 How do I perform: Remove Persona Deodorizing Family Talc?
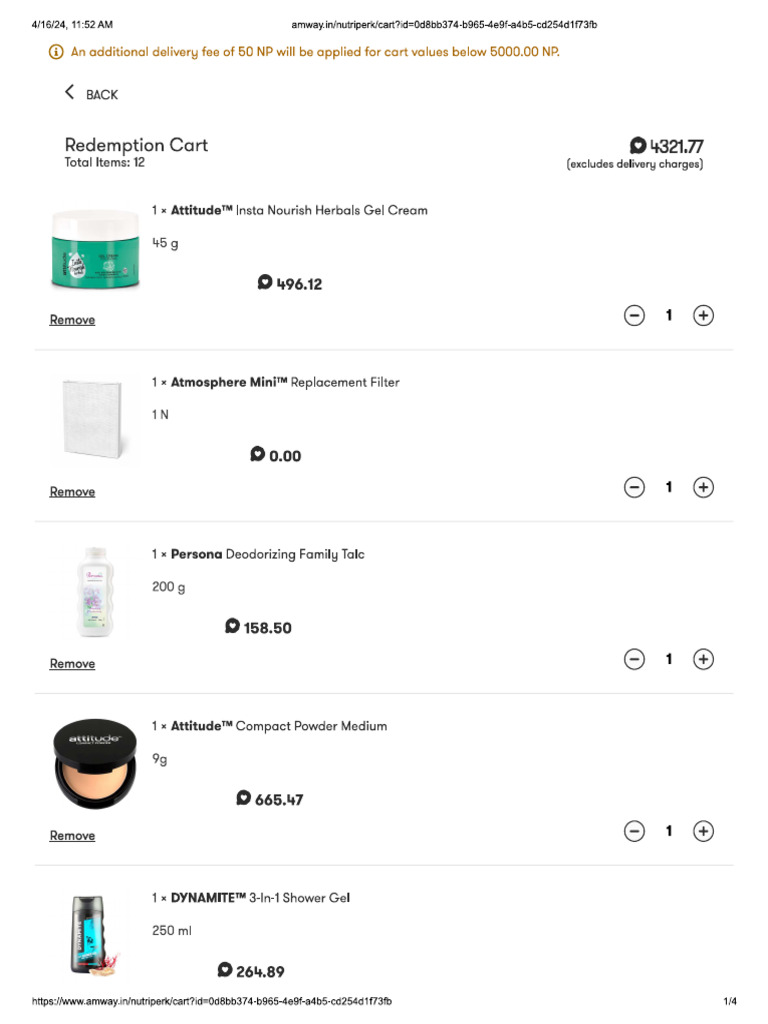72,664
